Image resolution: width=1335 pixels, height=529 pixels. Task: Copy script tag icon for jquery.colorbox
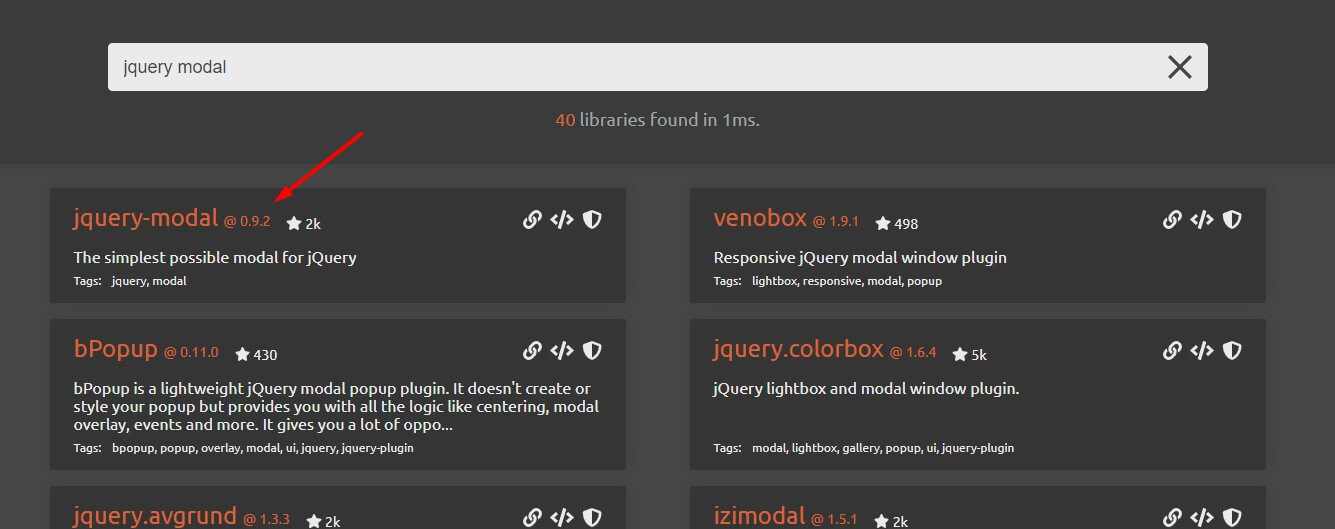(1202, 351)
